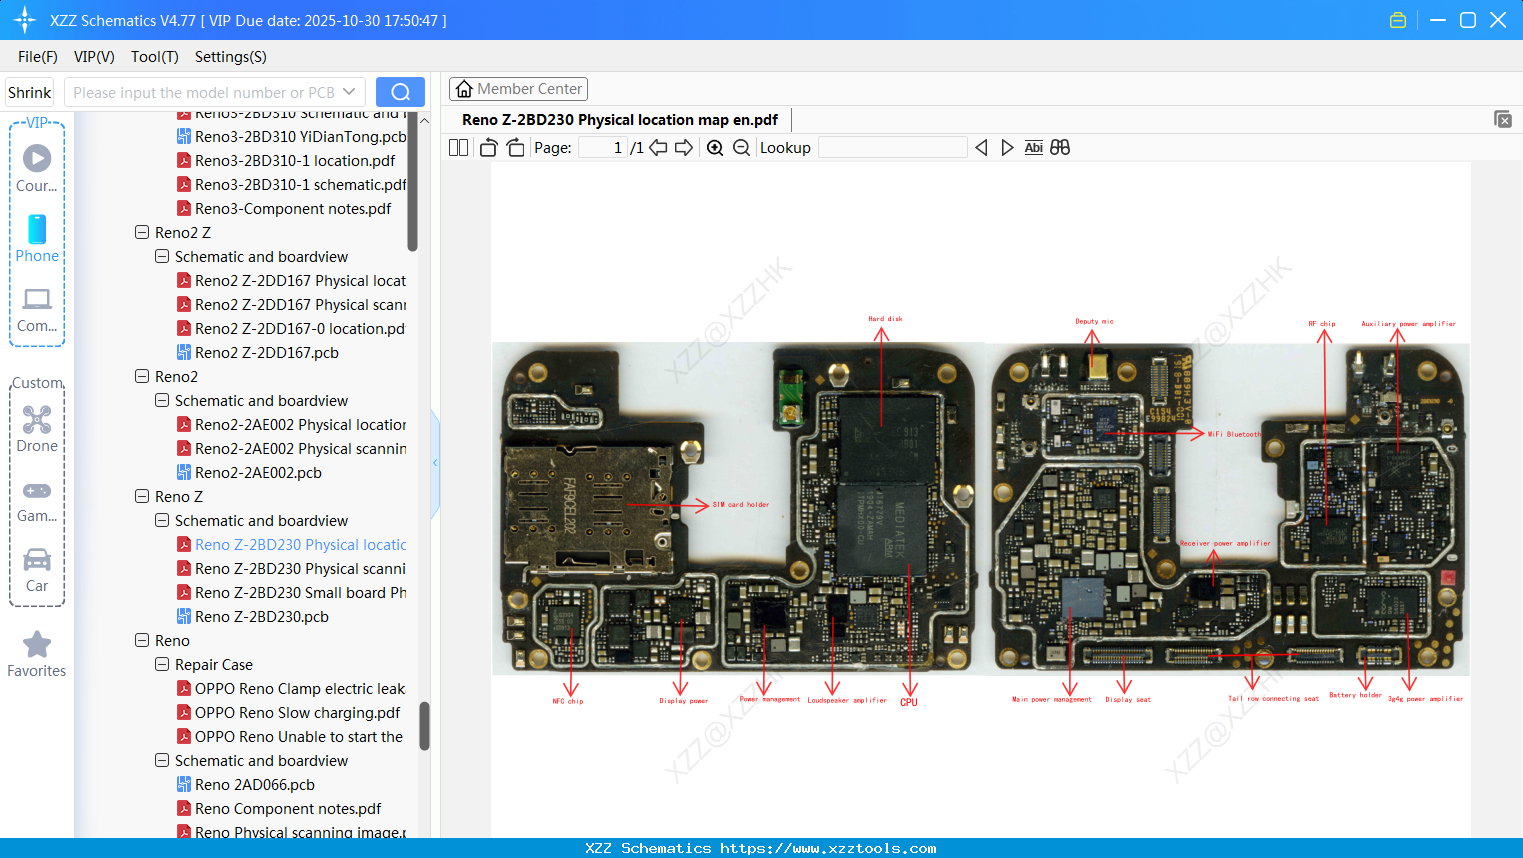The height and width of the screenshot is (858, 1523).
Task: Open the Tool(T) menu
Action: [x=154, y=57]
